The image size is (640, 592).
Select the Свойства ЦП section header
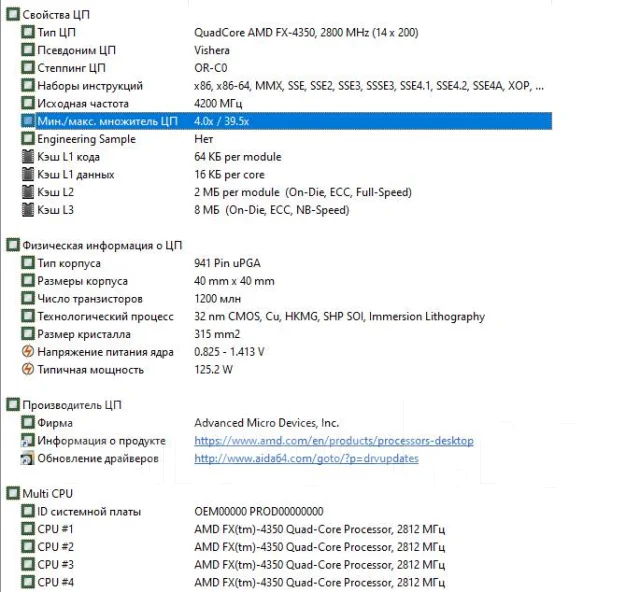pyautogui.click(x=56, y=15)
